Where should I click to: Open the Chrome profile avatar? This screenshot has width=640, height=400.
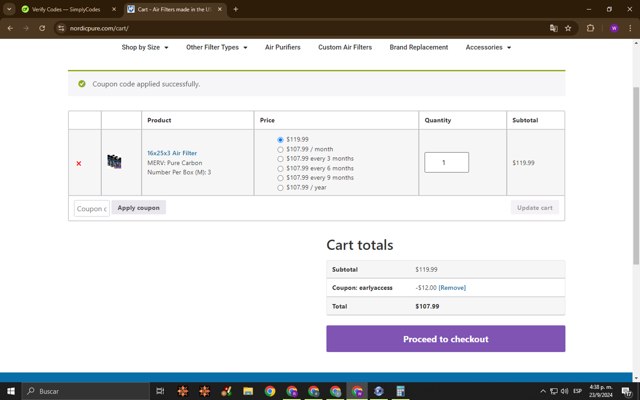pyautogui.click(x=614, y=28)
